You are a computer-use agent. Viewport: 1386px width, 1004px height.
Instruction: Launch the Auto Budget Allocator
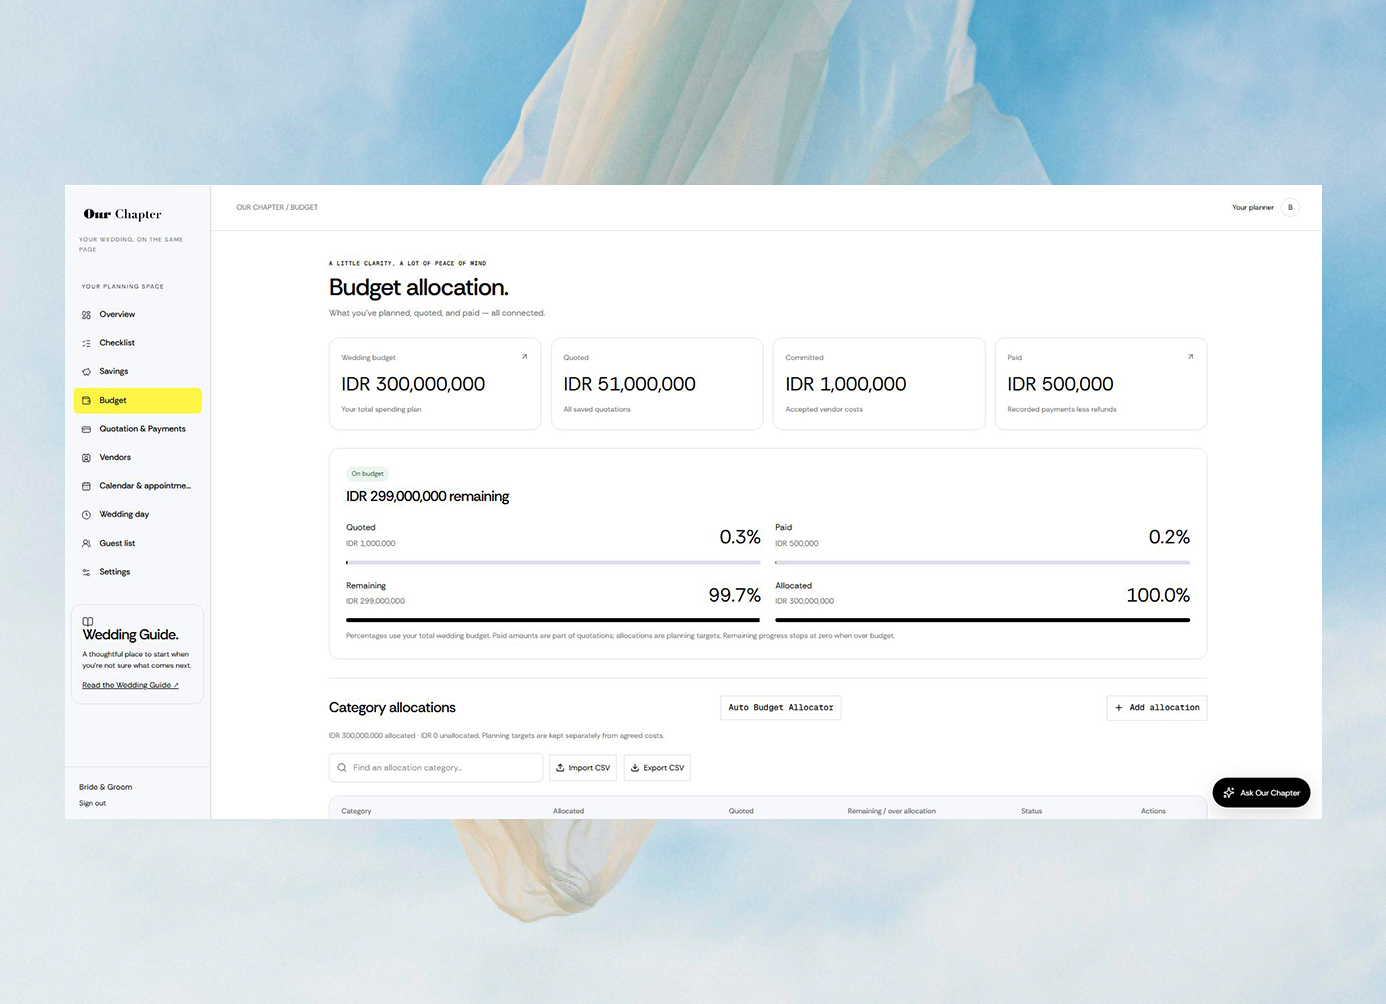pos(781,708)
